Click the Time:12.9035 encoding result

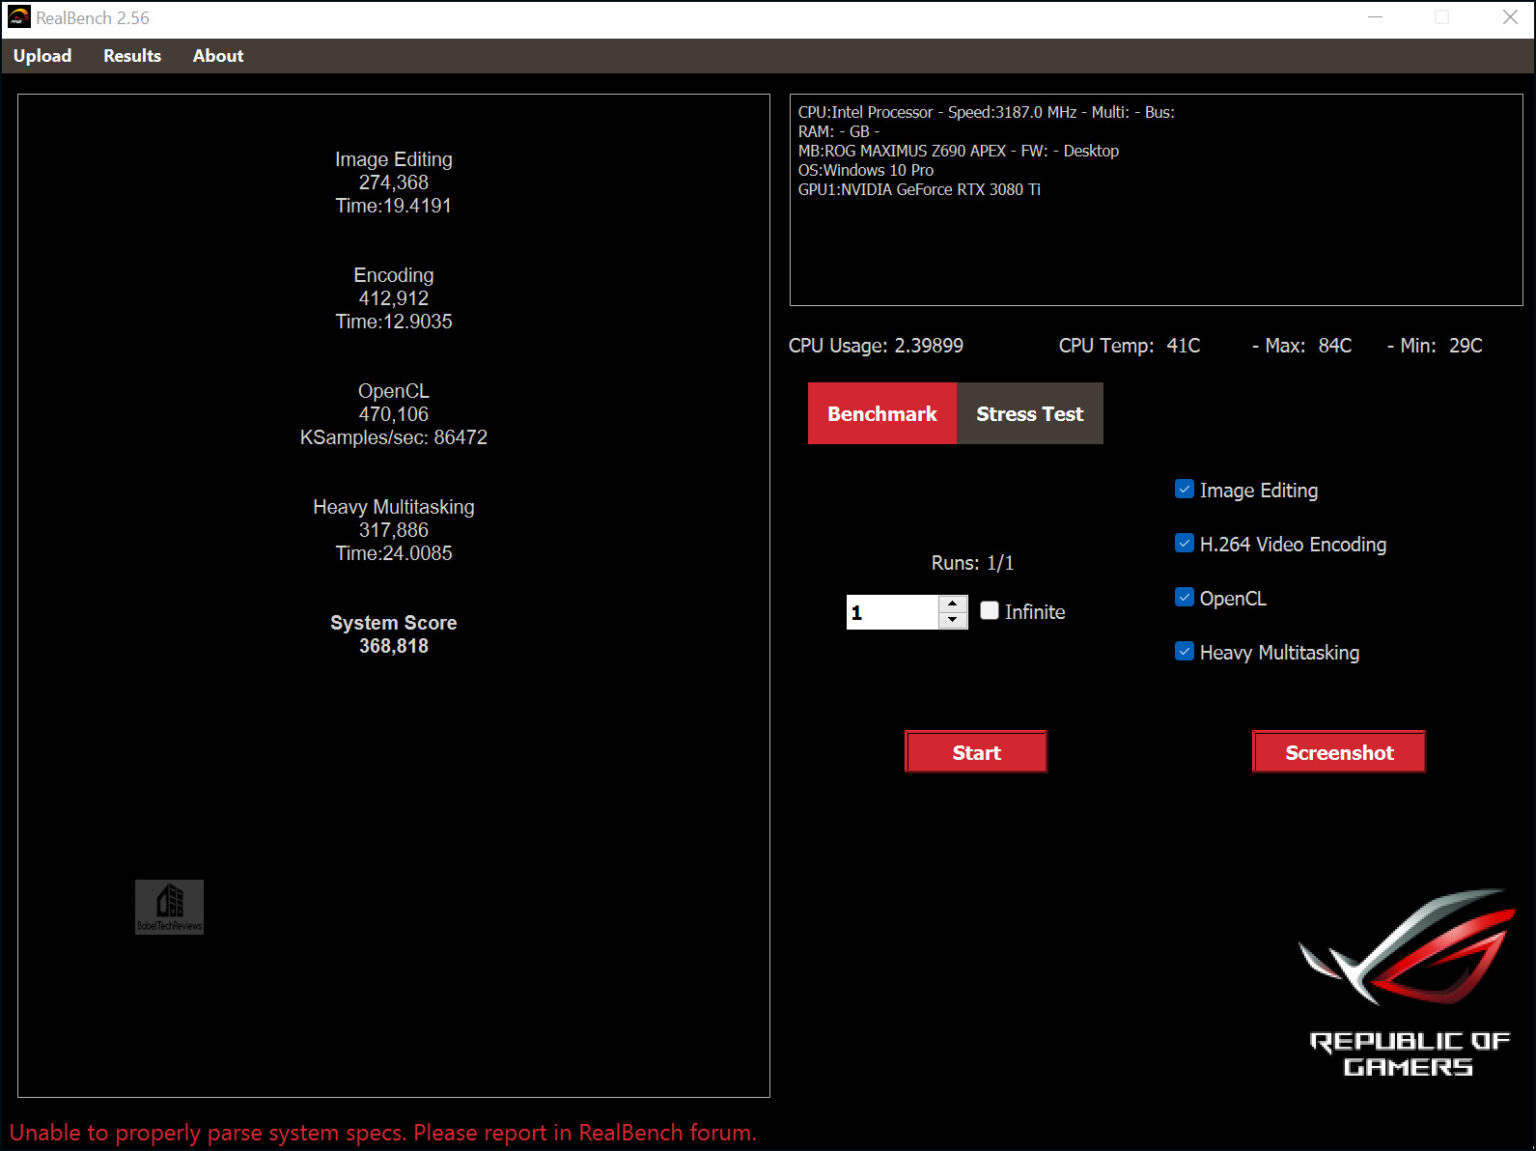(x=394, y=321)
